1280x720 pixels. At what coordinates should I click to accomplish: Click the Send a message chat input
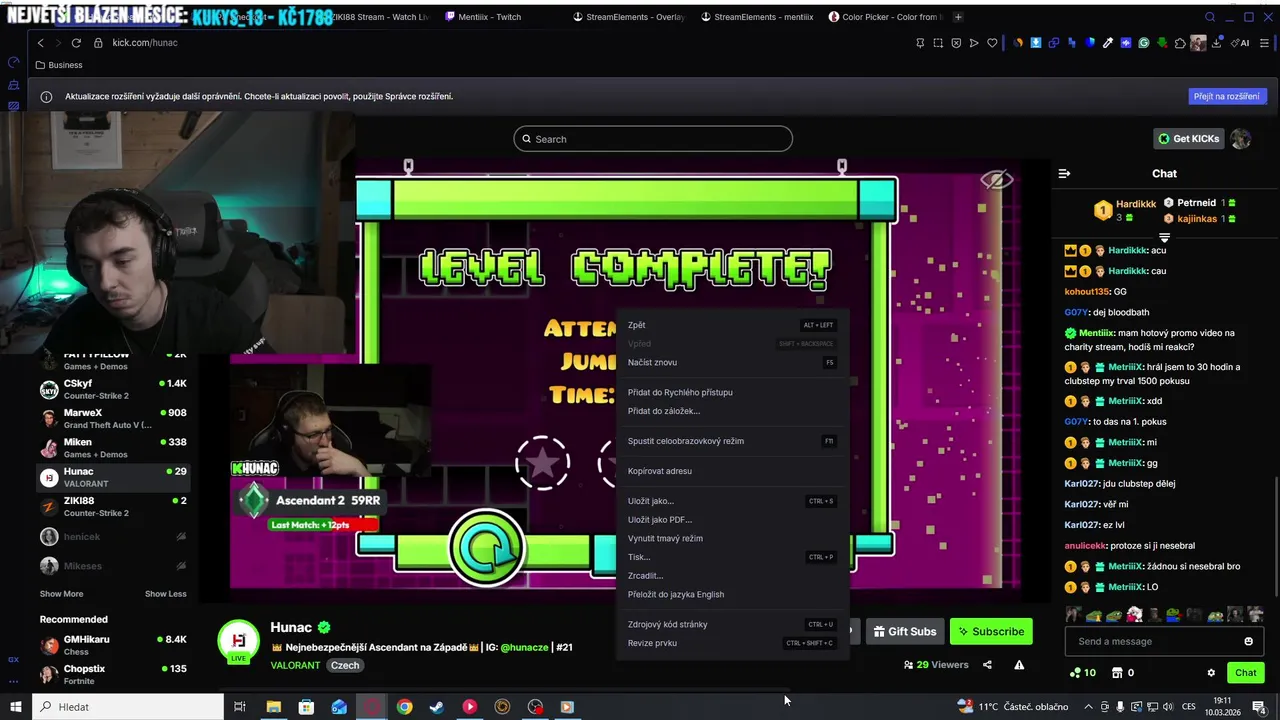pos(1155,641)
